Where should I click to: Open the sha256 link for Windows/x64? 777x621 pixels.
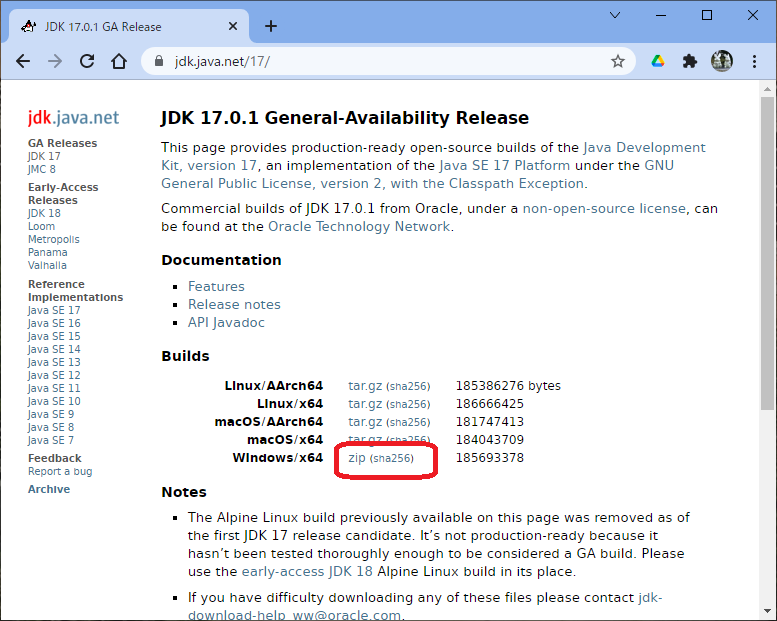(x=392, y=458)
